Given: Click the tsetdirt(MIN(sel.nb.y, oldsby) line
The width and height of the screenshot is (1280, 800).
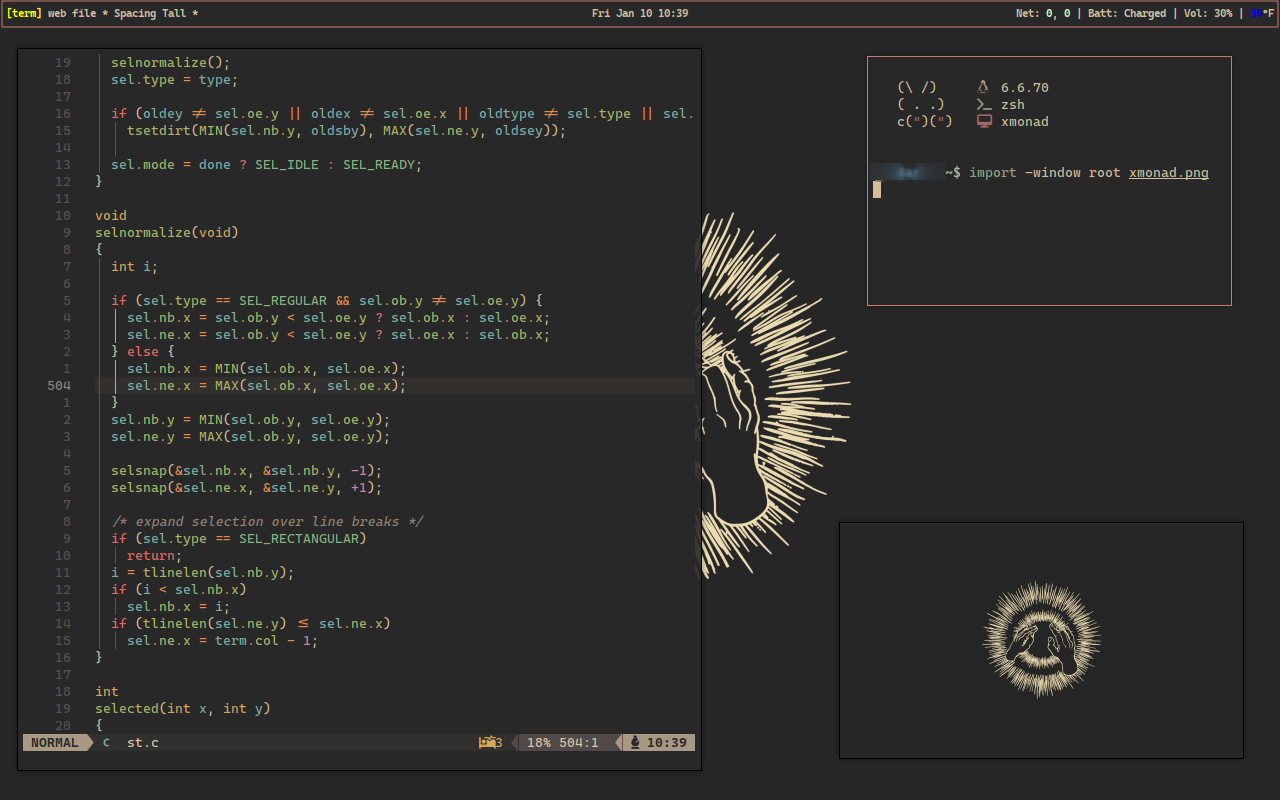Looking at the screenshot, I should tap(347, 131).
